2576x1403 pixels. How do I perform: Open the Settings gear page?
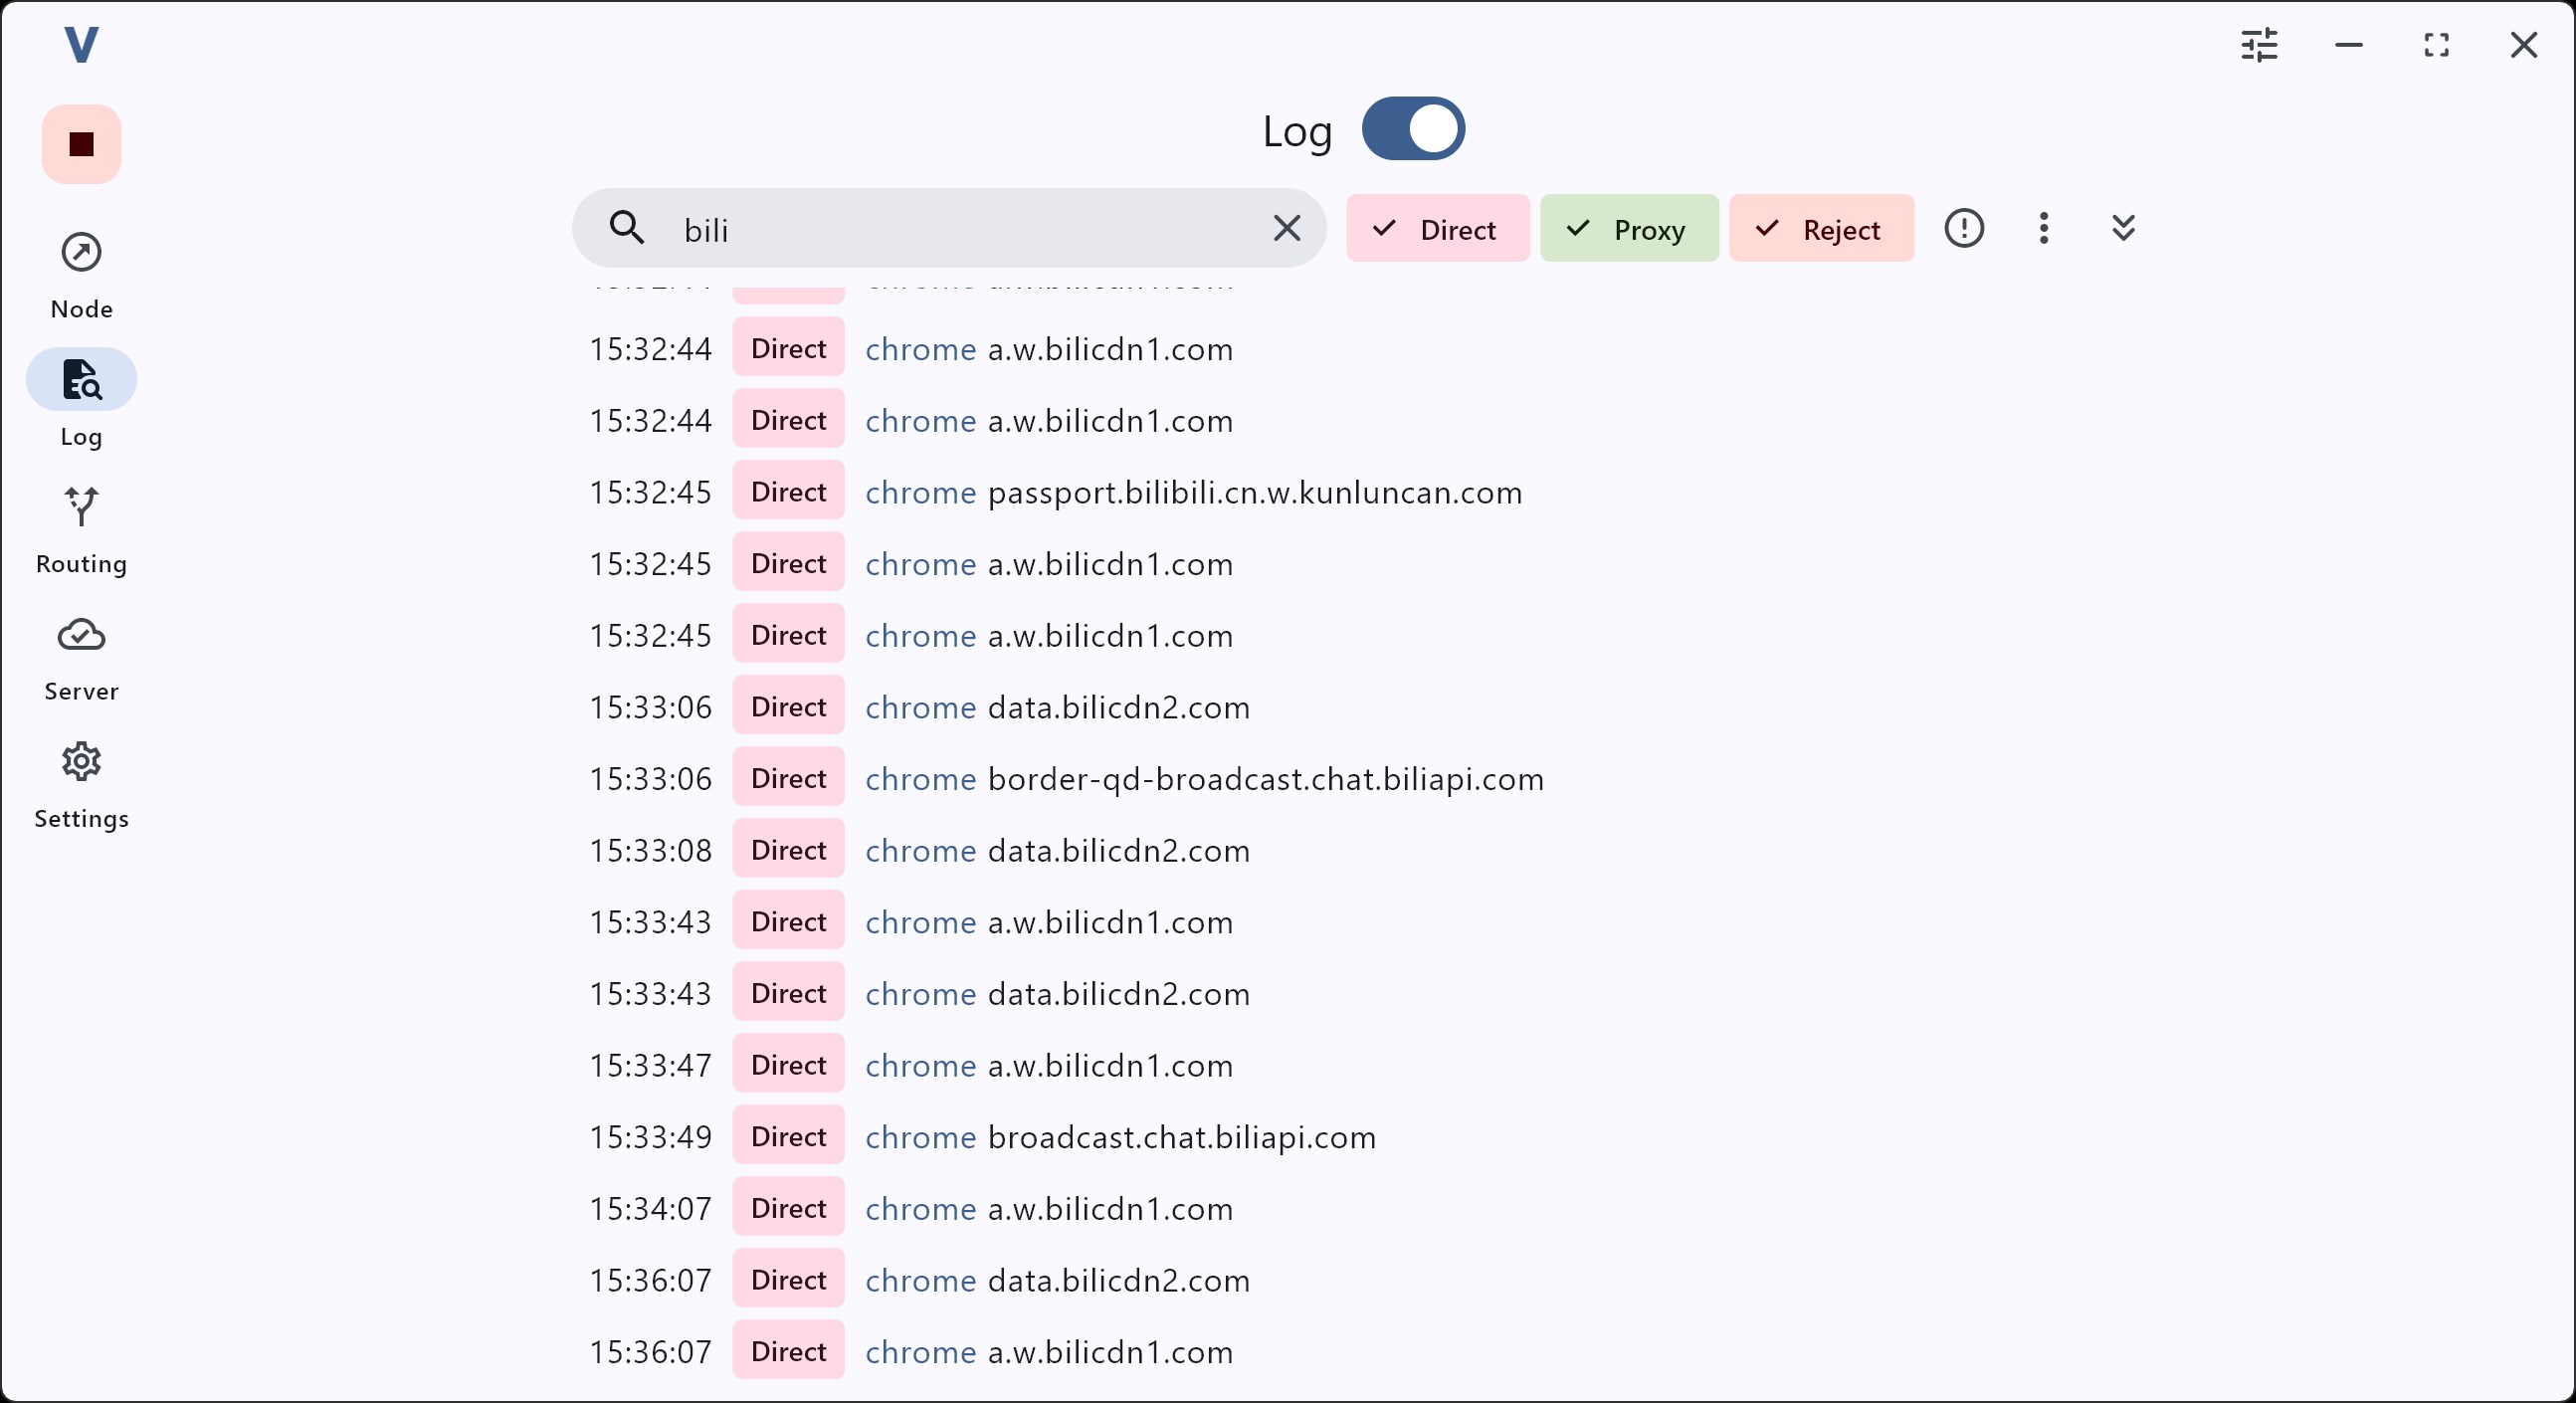point(81,786)
